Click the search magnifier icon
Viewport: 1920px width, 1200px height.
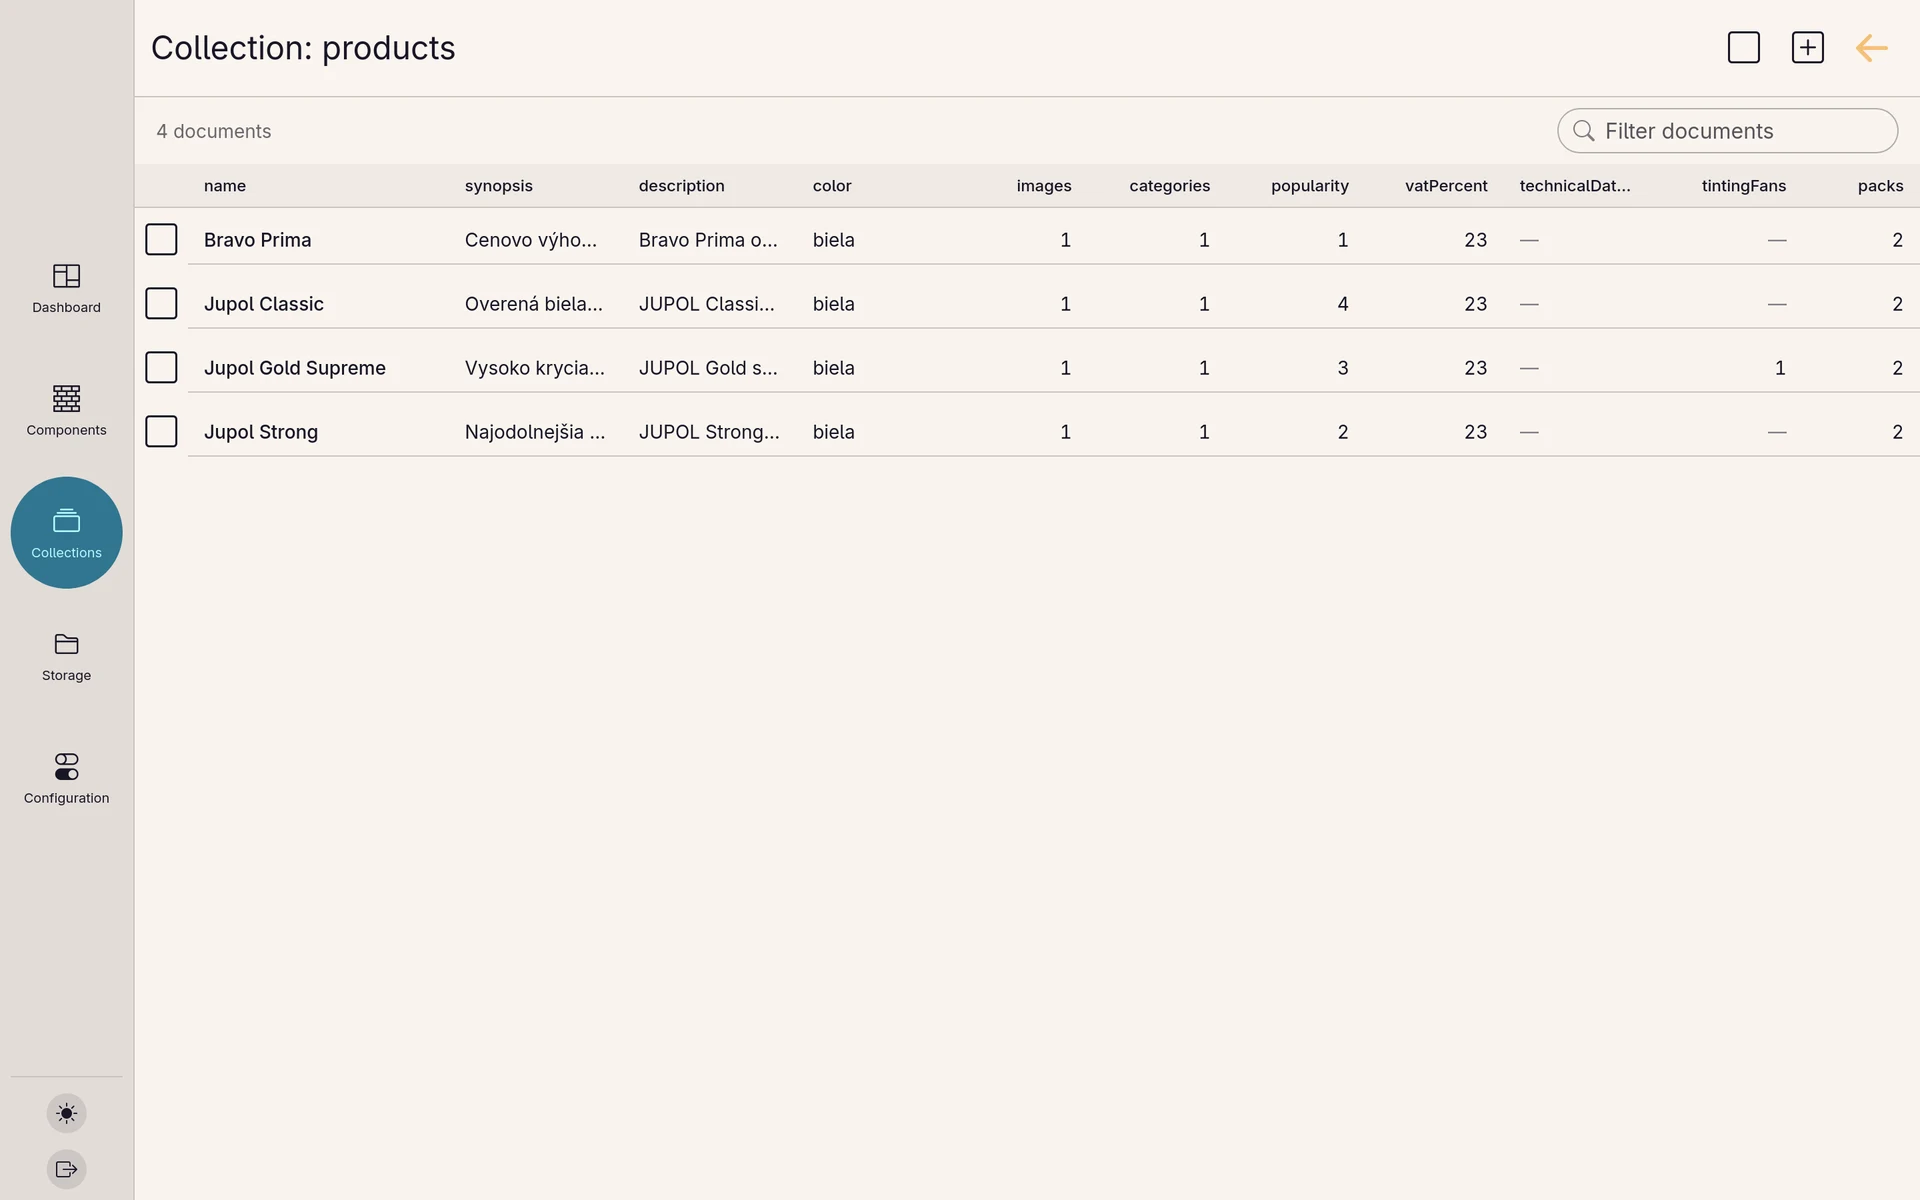click(1583, 131)
